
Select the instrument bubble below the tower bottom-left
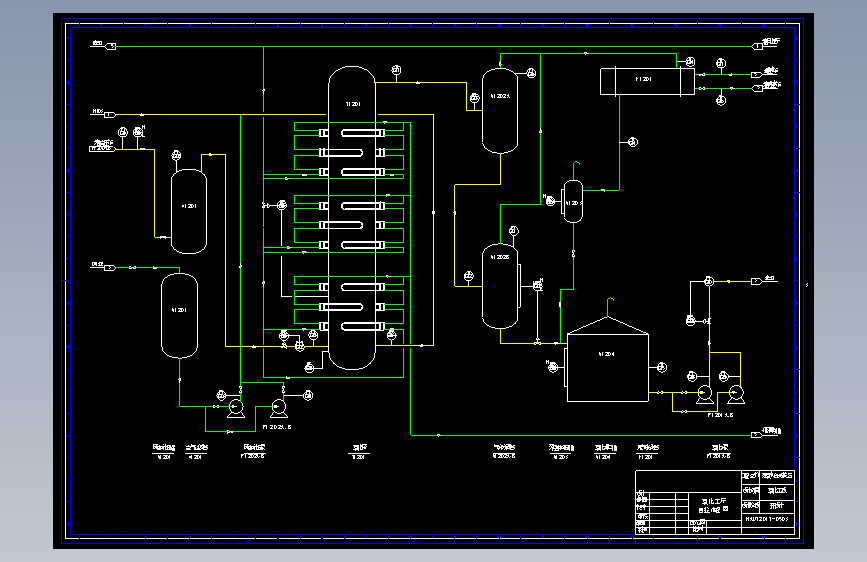(310, 367)
